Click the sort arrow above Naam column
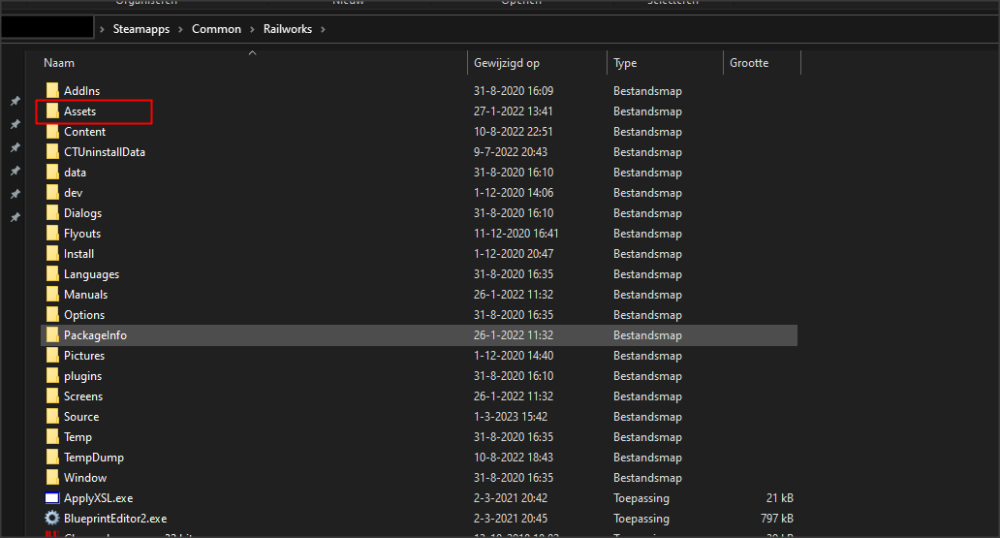1000x538 pixels. click(253, 53)
